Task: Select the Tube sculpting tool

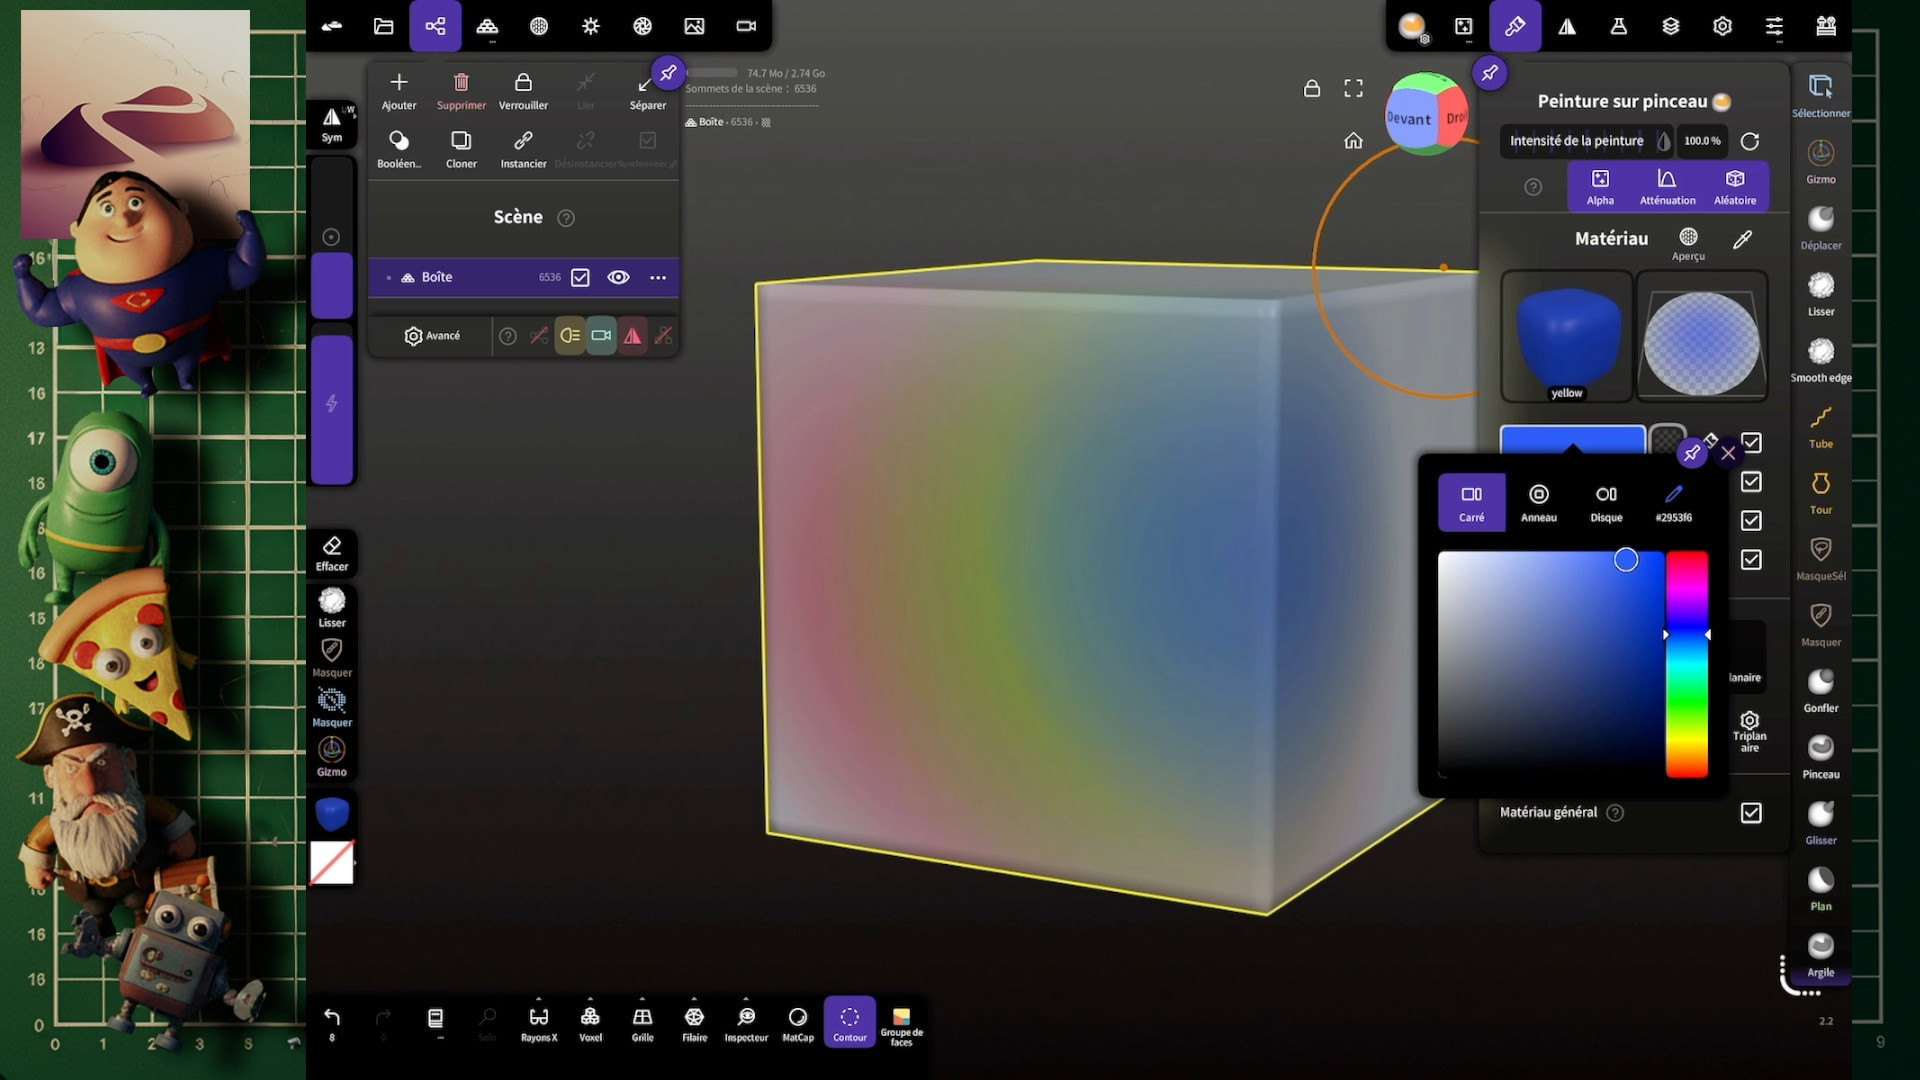Action: click(1820, 424)
